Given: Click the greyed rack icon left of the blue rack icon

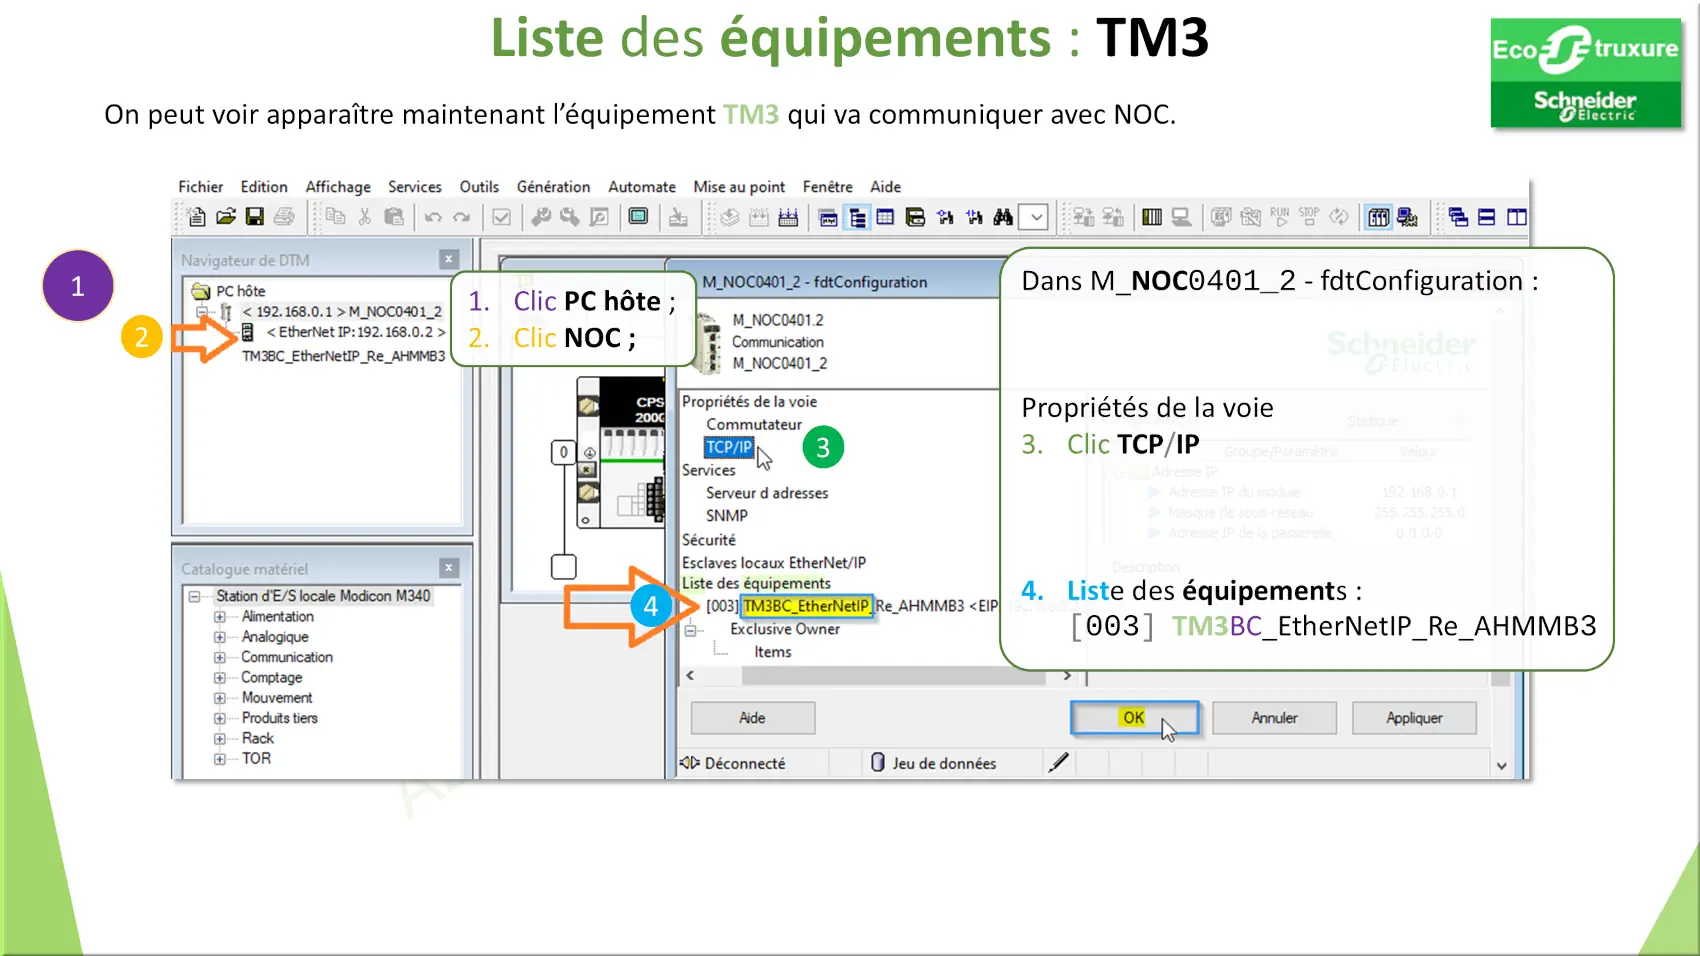Looking at the screenshot, I should coord(759,217).
